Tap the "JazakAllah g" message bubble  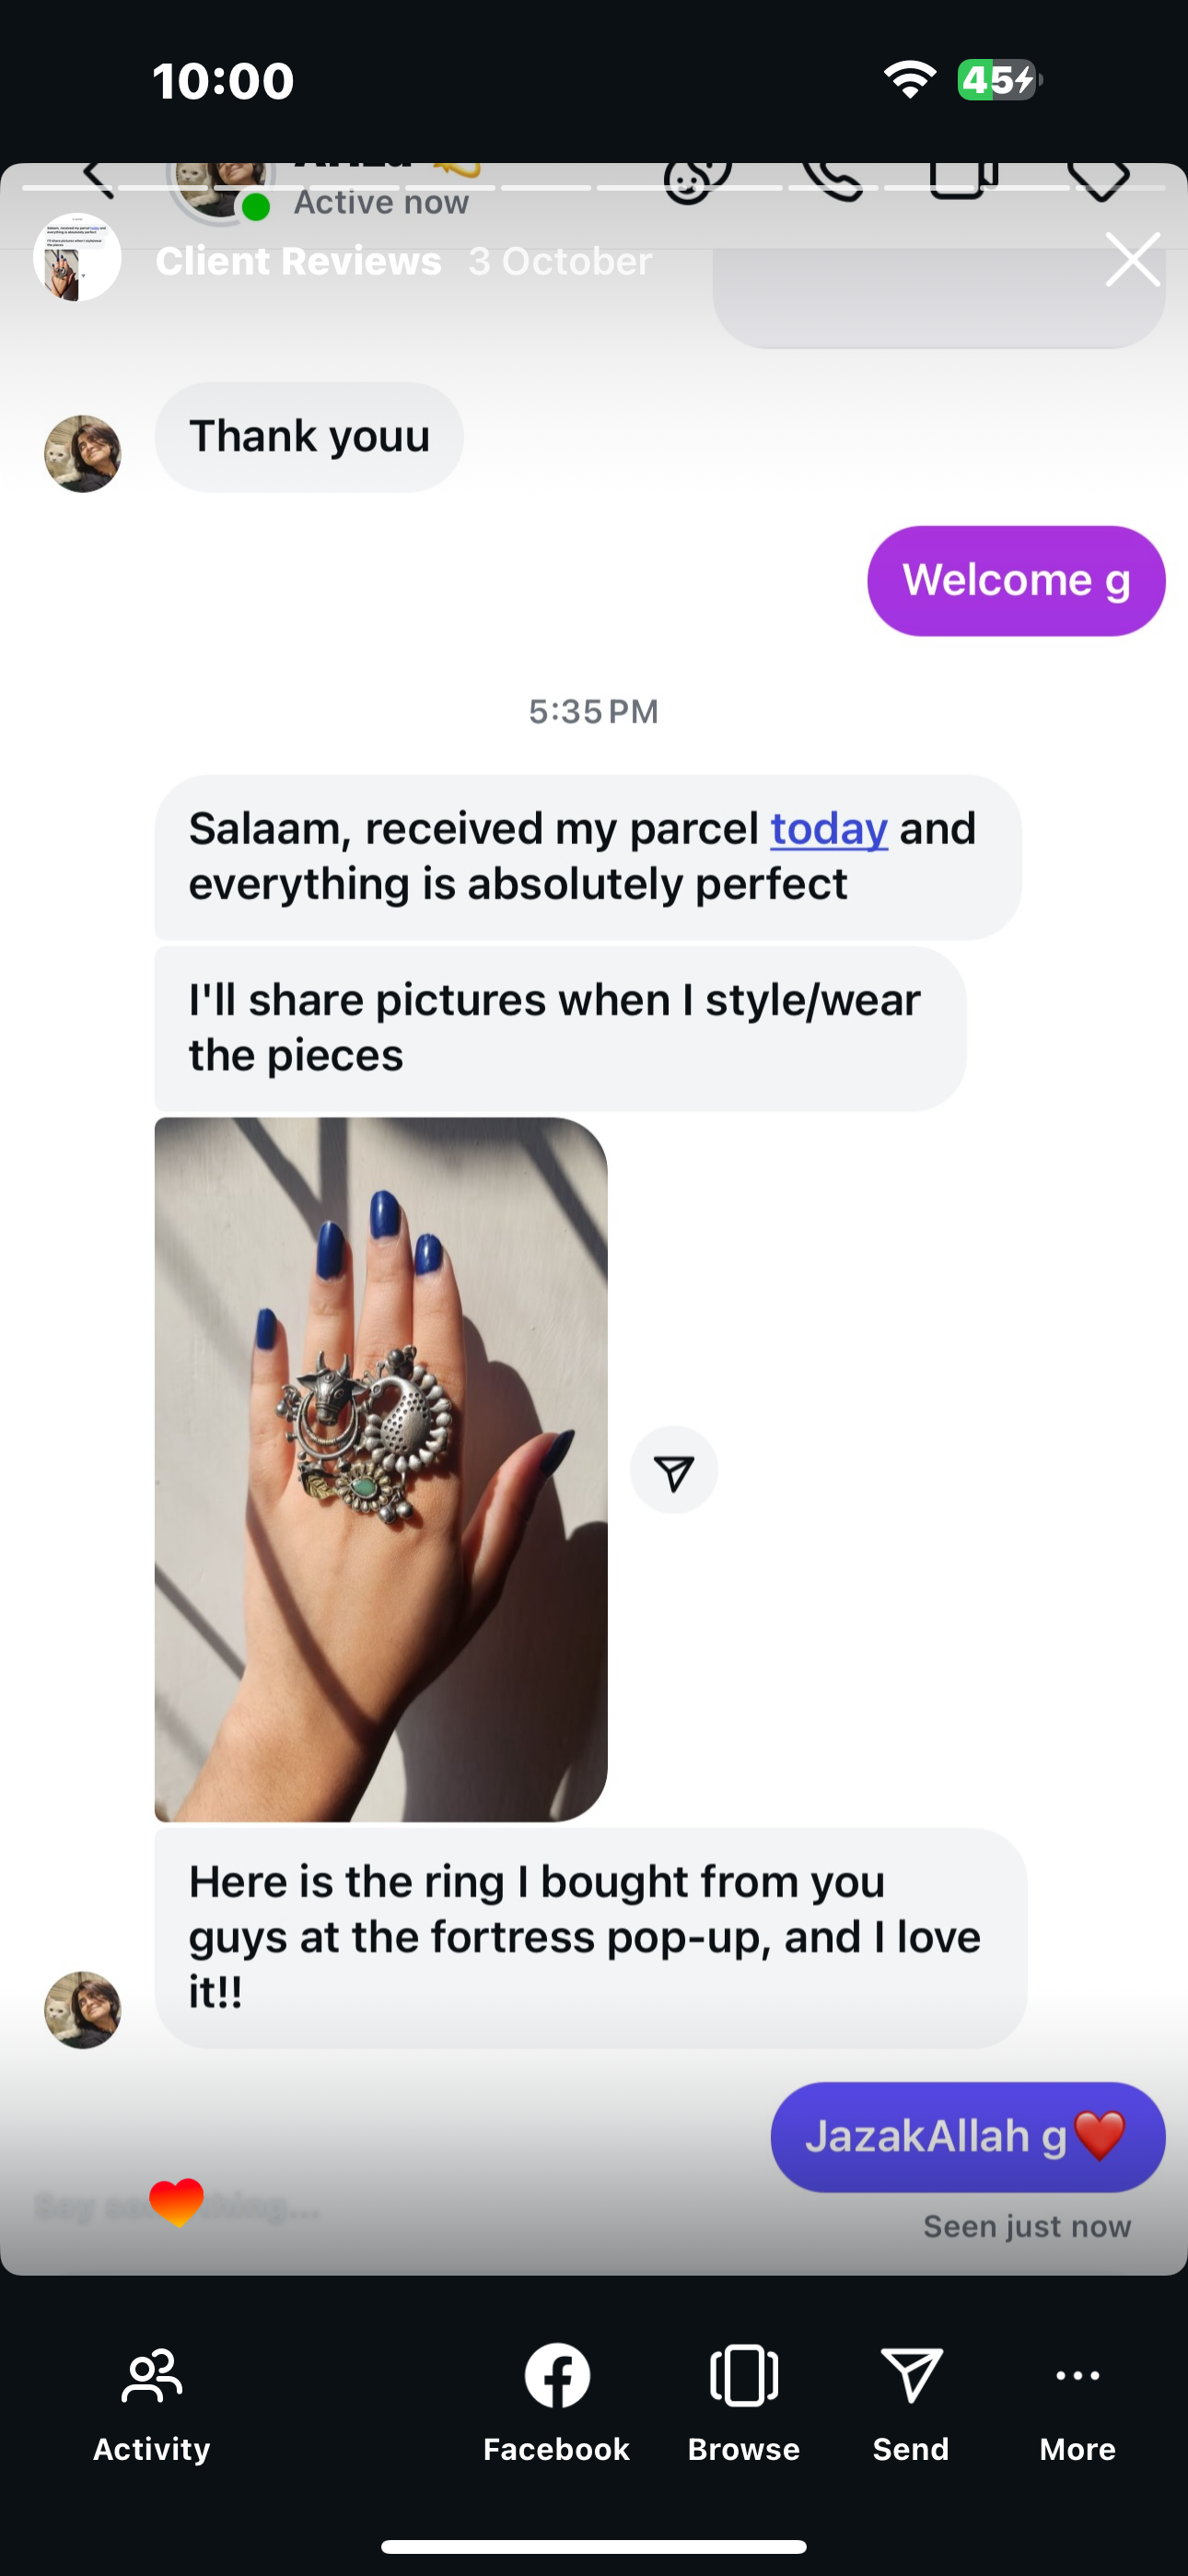(x=967, y=2137)
